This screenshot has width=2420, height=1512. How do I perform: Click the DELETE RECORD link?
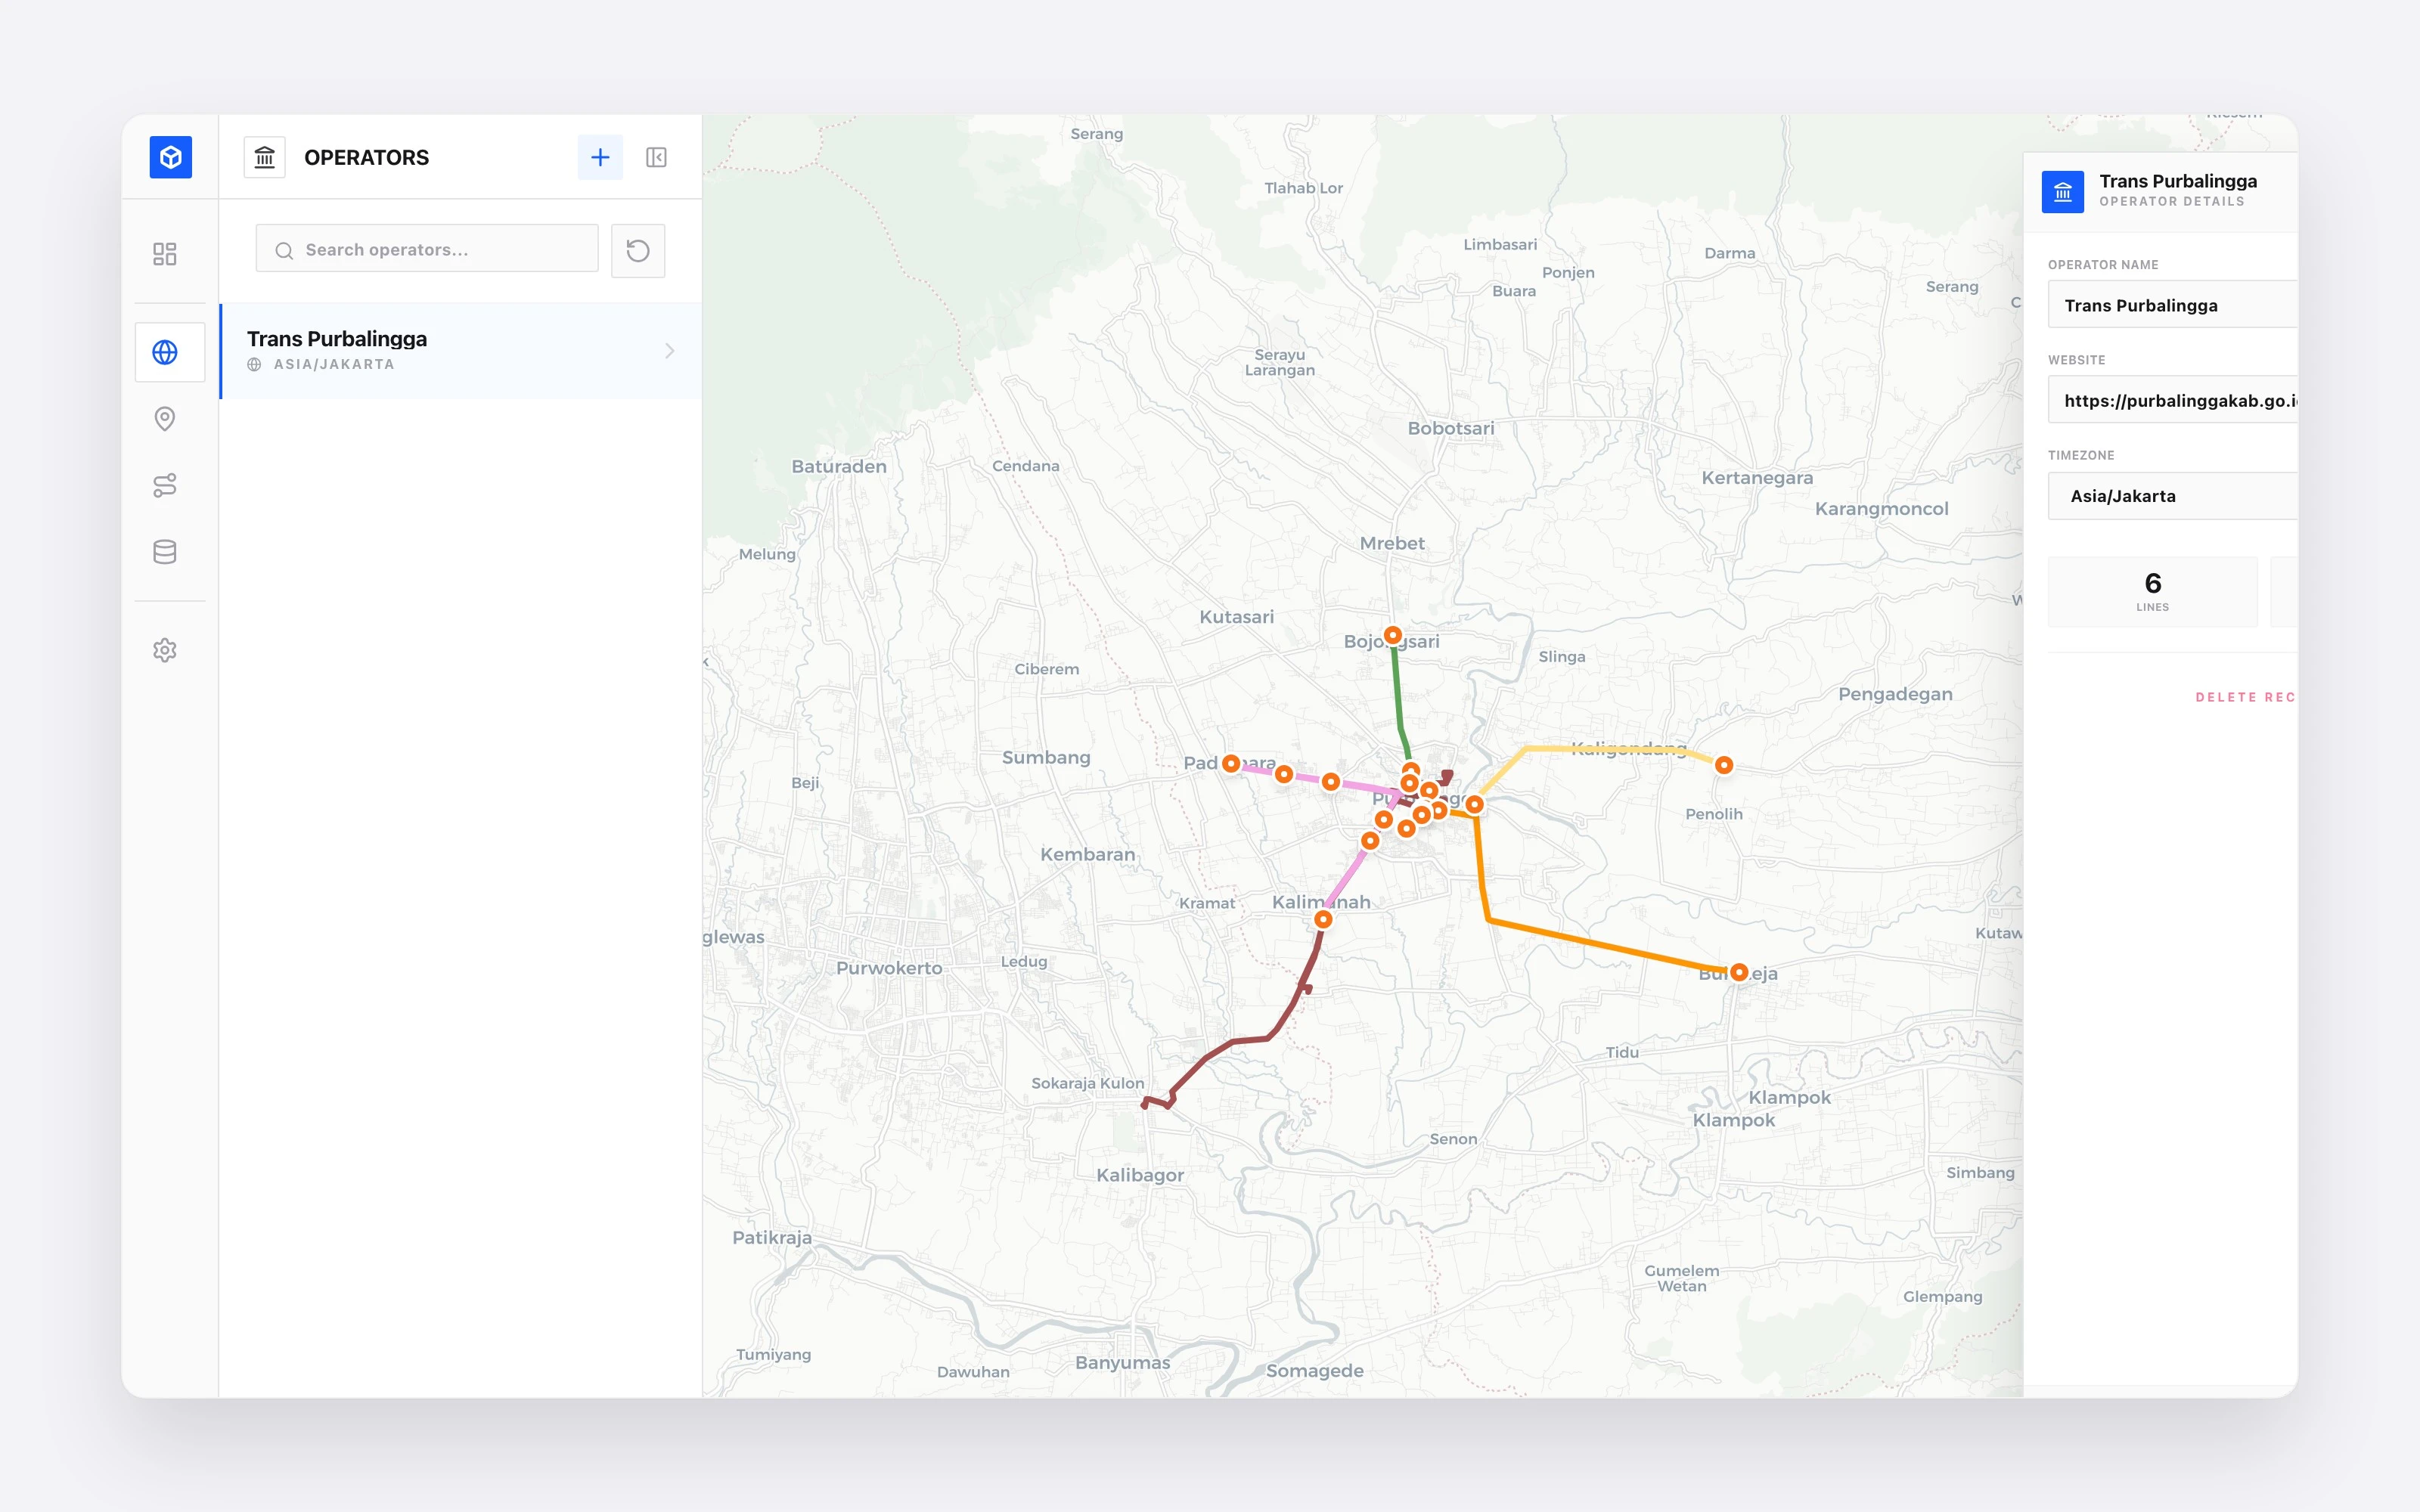point(2247,697)
